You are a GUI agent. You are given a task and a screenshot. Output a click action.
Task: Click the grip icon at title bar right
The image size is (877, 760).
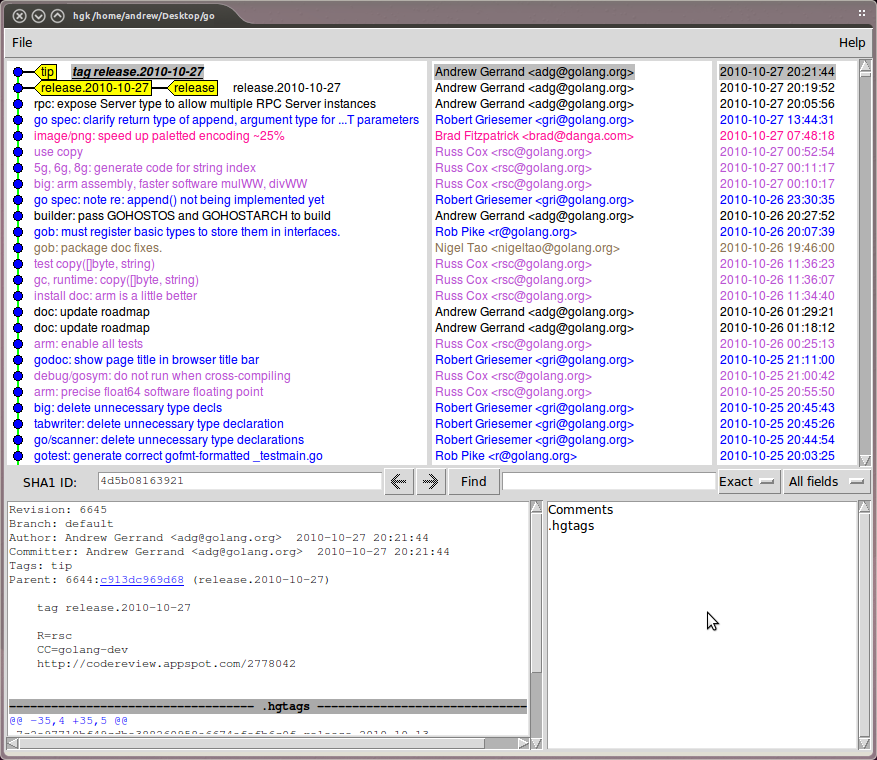[861, 14]
